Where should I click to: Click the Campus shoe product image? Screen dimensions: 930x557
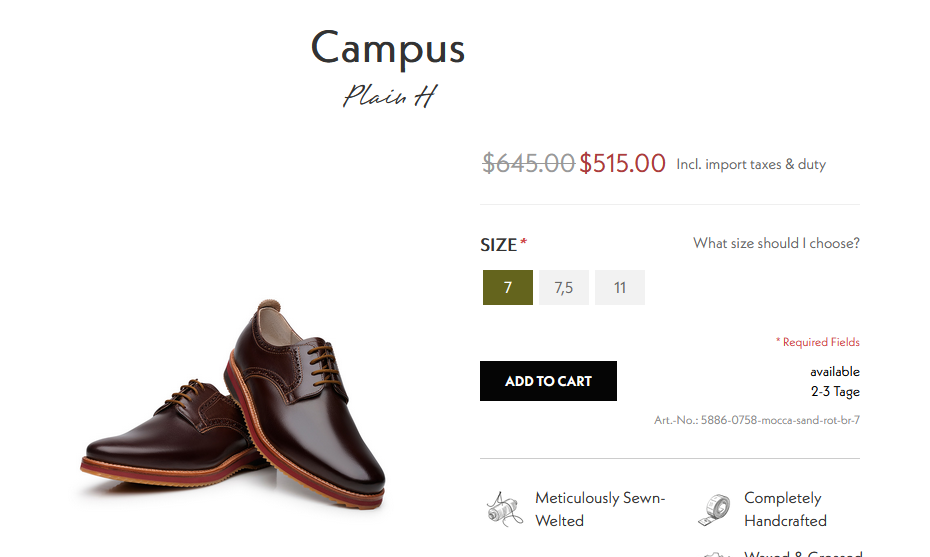pos(233,403)
